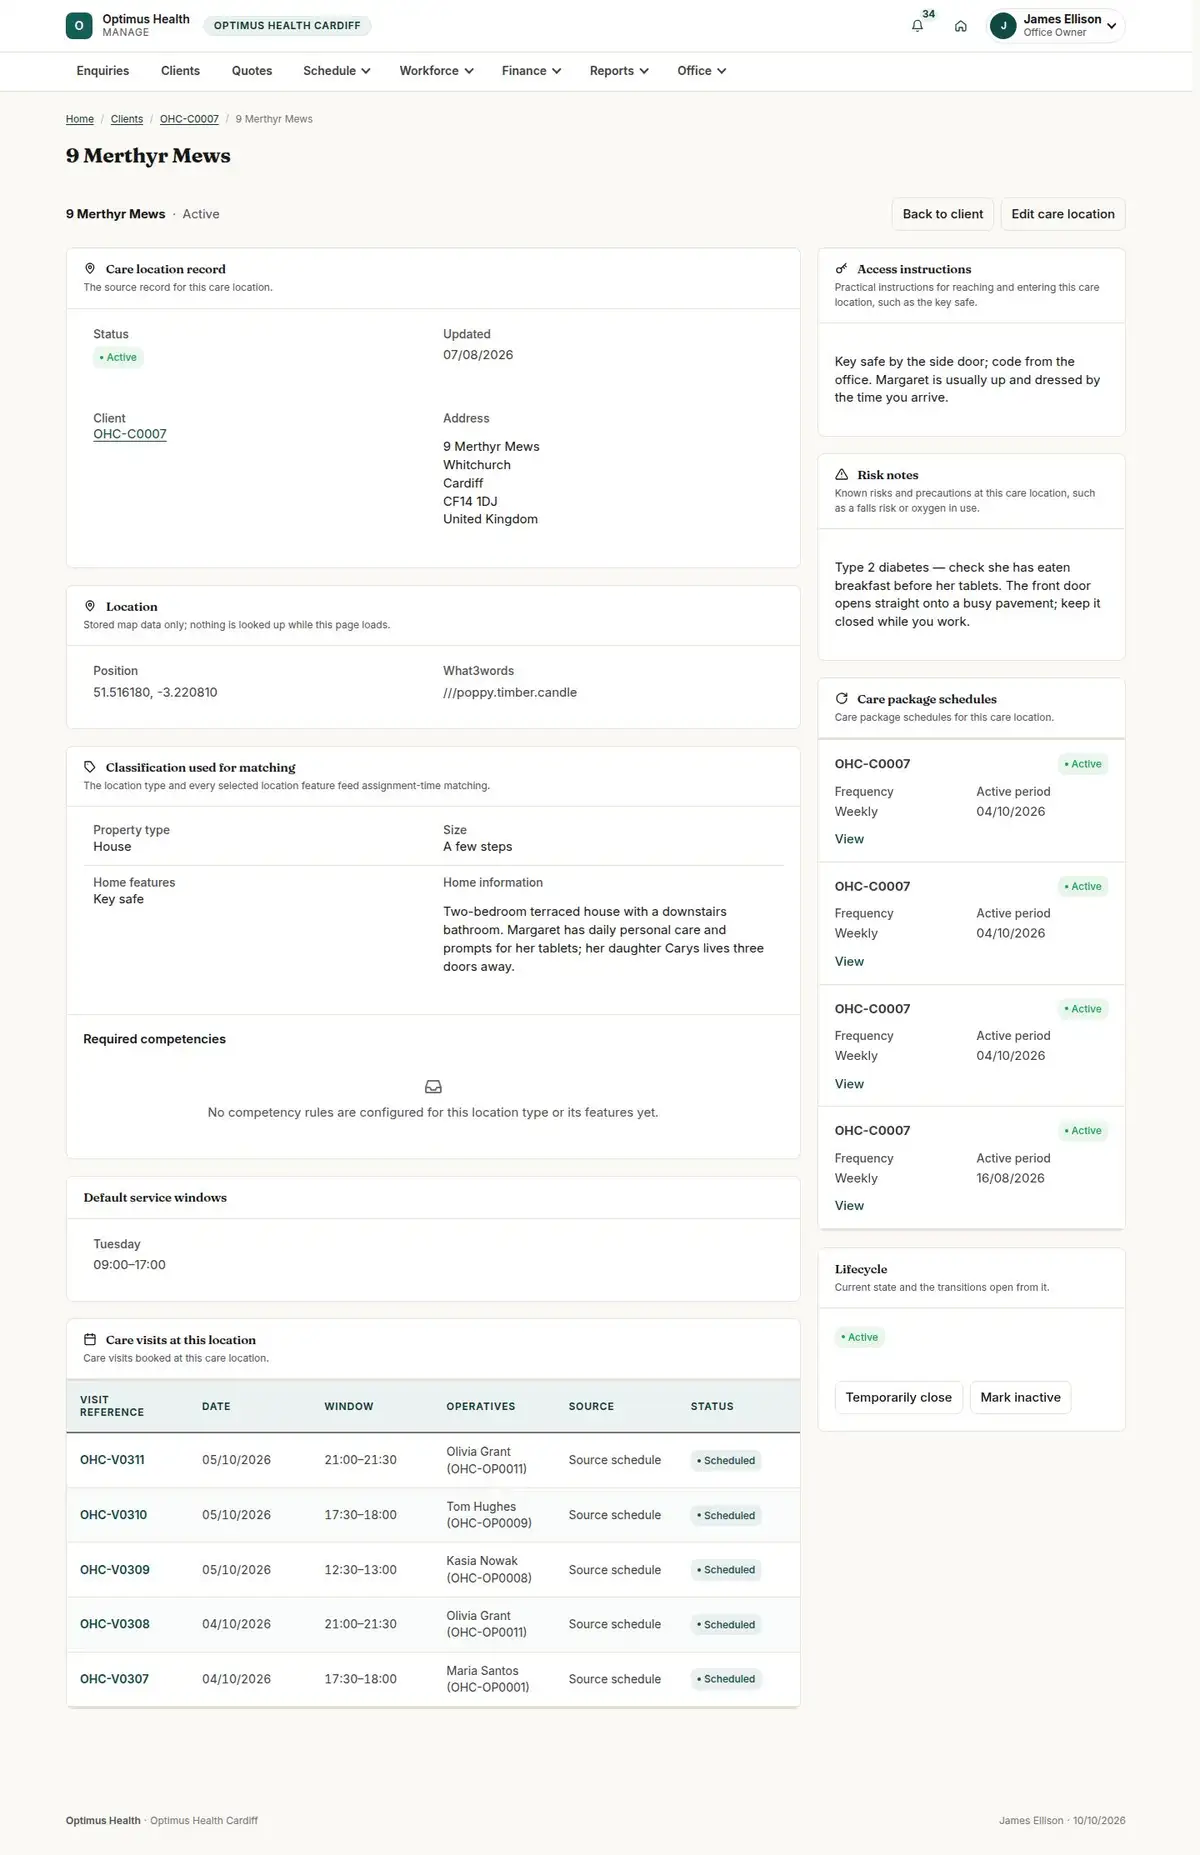Click the Care package schedules refresh icon

(841, 699)
